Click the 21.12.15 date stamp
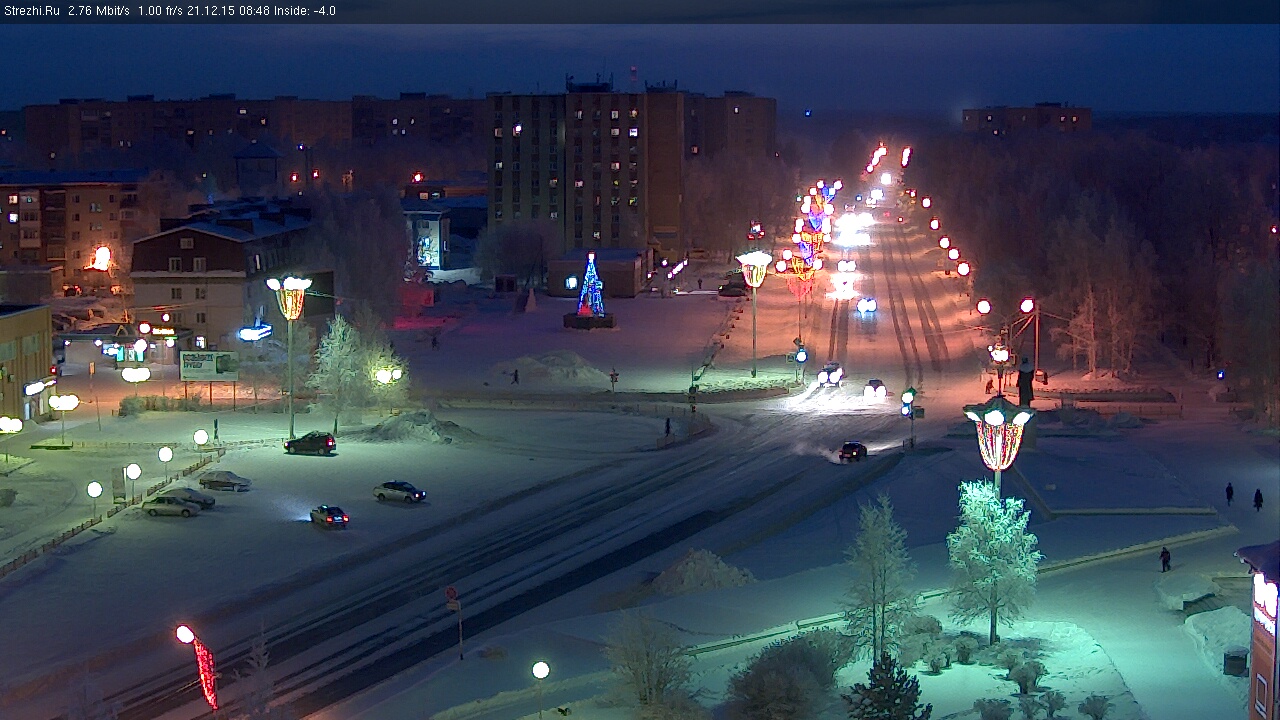Image resolution: width=1280 pixels, height=720 pixels. (211, 11)
